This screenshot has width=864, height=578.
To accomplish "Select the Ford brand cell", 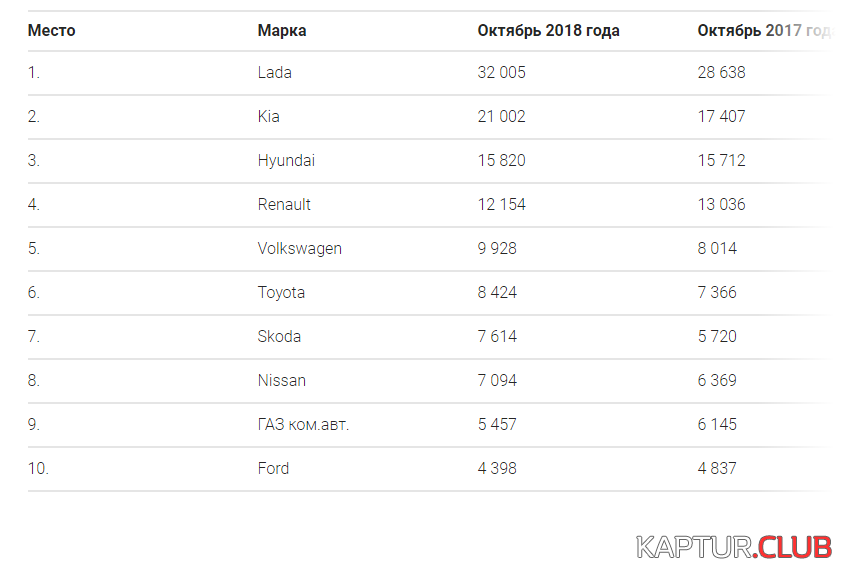I will (273, 468).
